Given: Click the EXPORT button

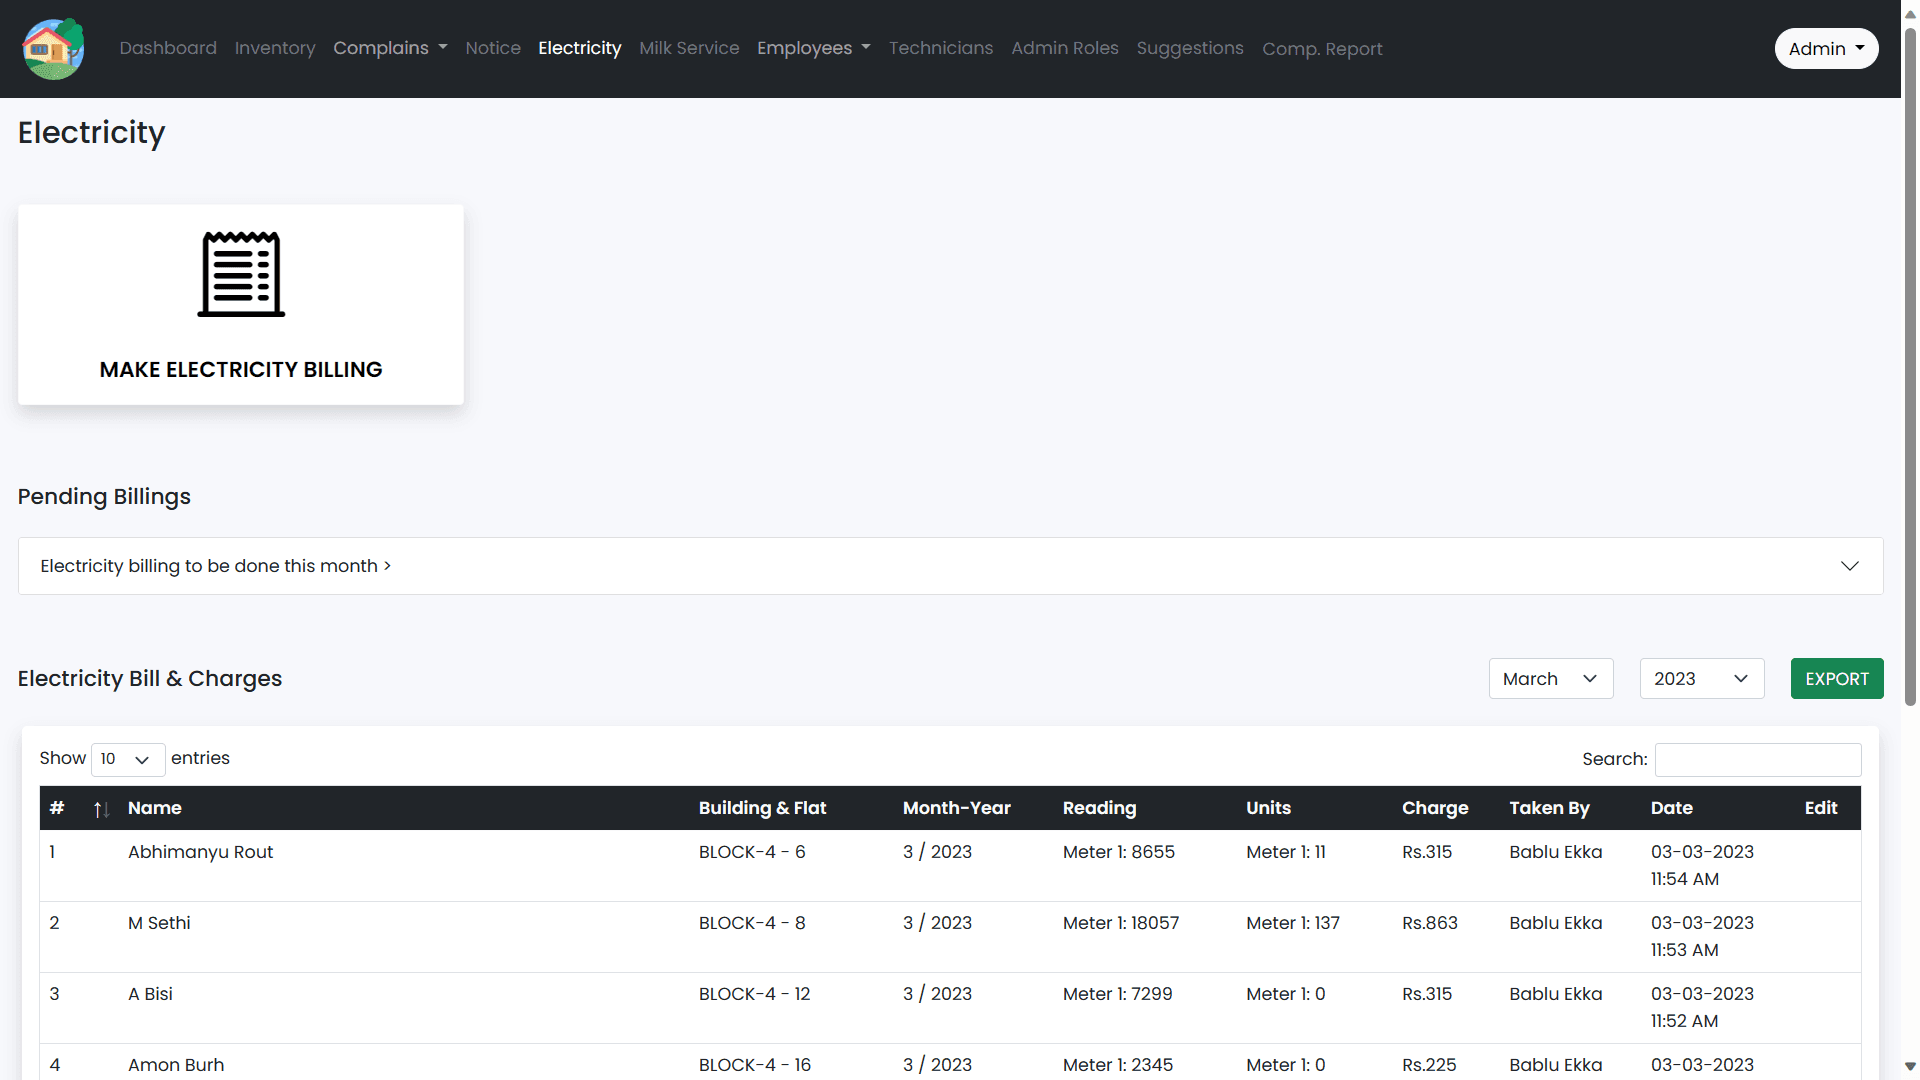Looking at the screenshot, I should tap(1837, 678).
